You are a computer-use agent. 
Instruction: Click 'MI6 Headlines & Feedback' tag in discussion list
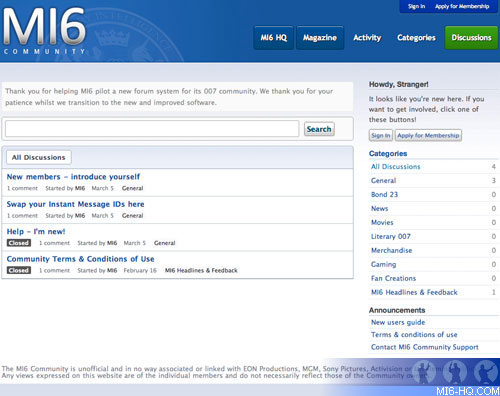[201, 270]
